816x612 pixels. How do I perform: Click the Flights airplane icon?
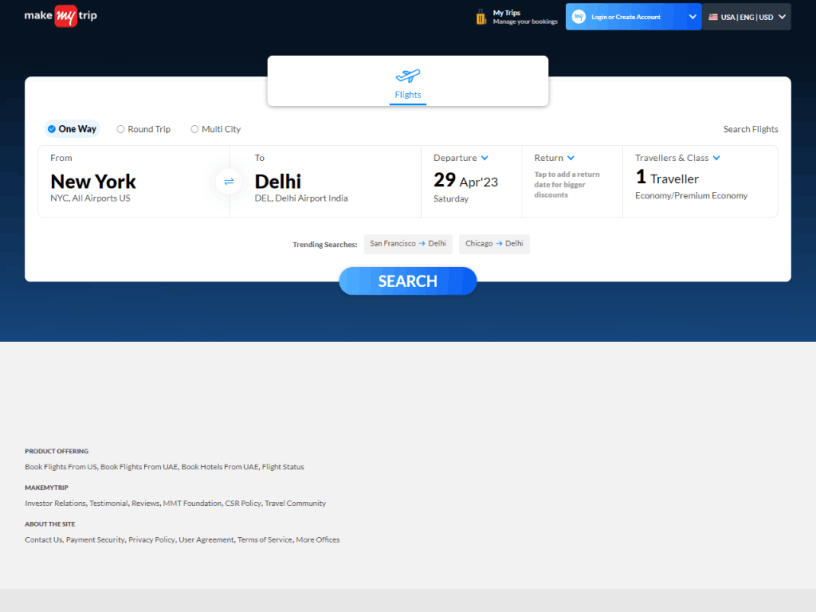pyautogui.click(x=408, y=76)
